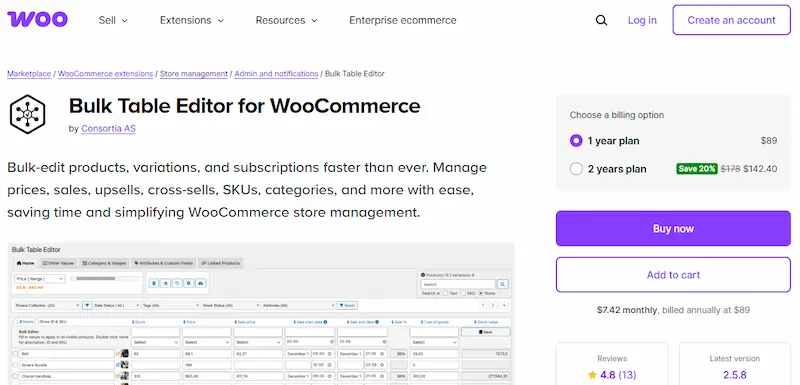Click the Latest version 2.5.8 number
This screenshot has width=800, height=385.
coord(735,376)
